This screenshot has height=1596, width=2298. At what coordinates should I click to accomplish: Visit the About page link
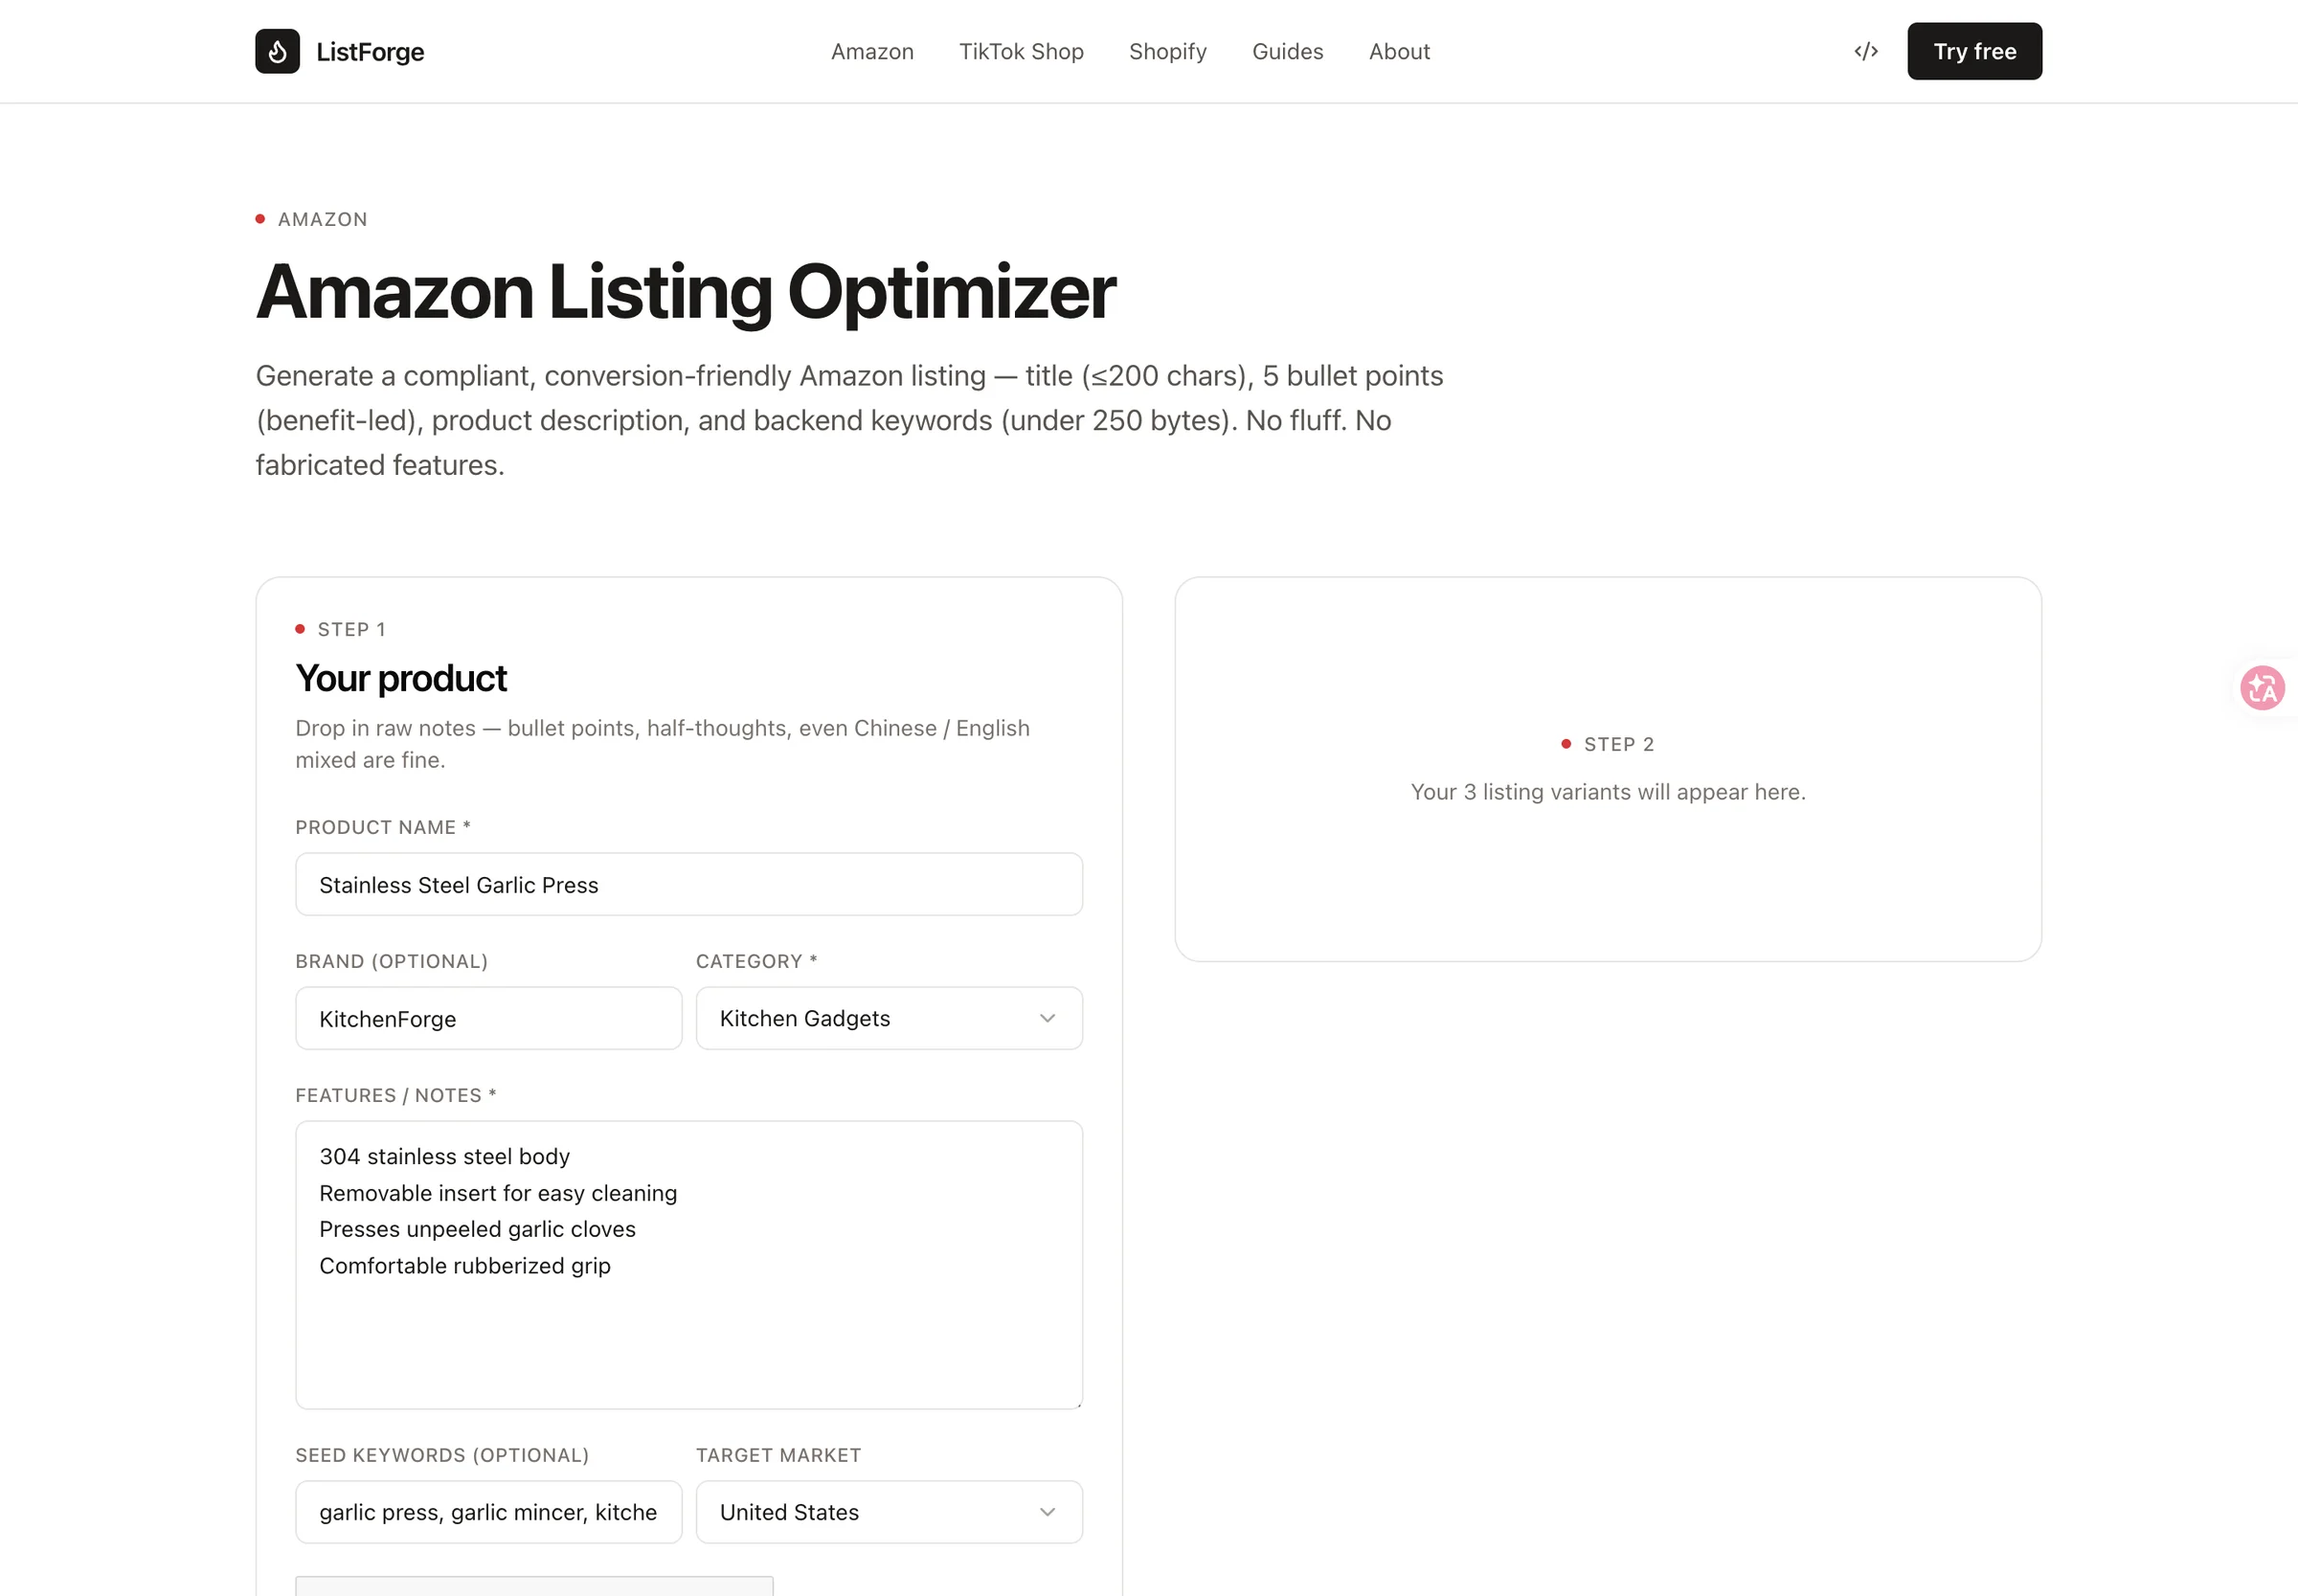pyautogui.click(x=1399, y=51)
